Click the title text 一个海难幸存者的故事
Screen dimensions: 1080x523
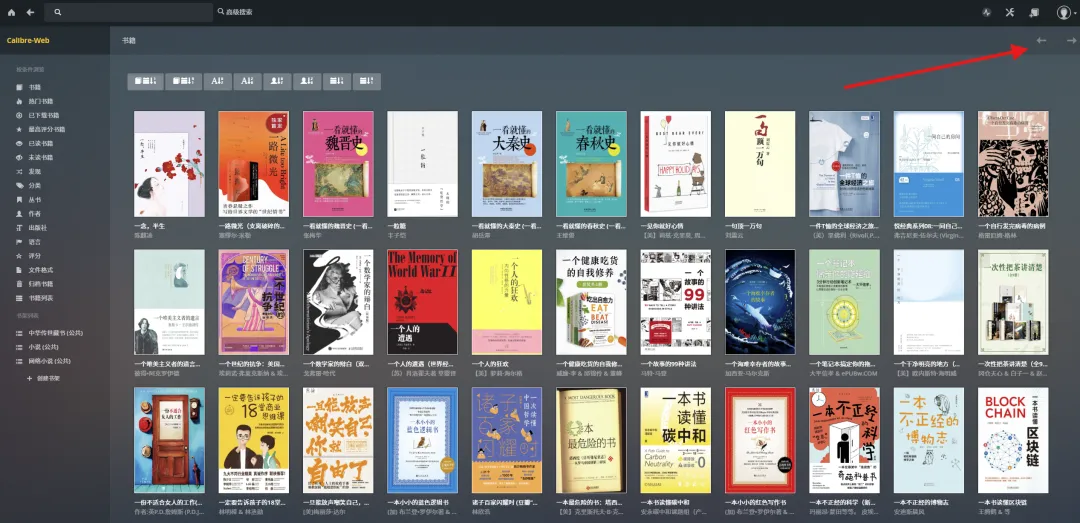[x=760, y=364]
